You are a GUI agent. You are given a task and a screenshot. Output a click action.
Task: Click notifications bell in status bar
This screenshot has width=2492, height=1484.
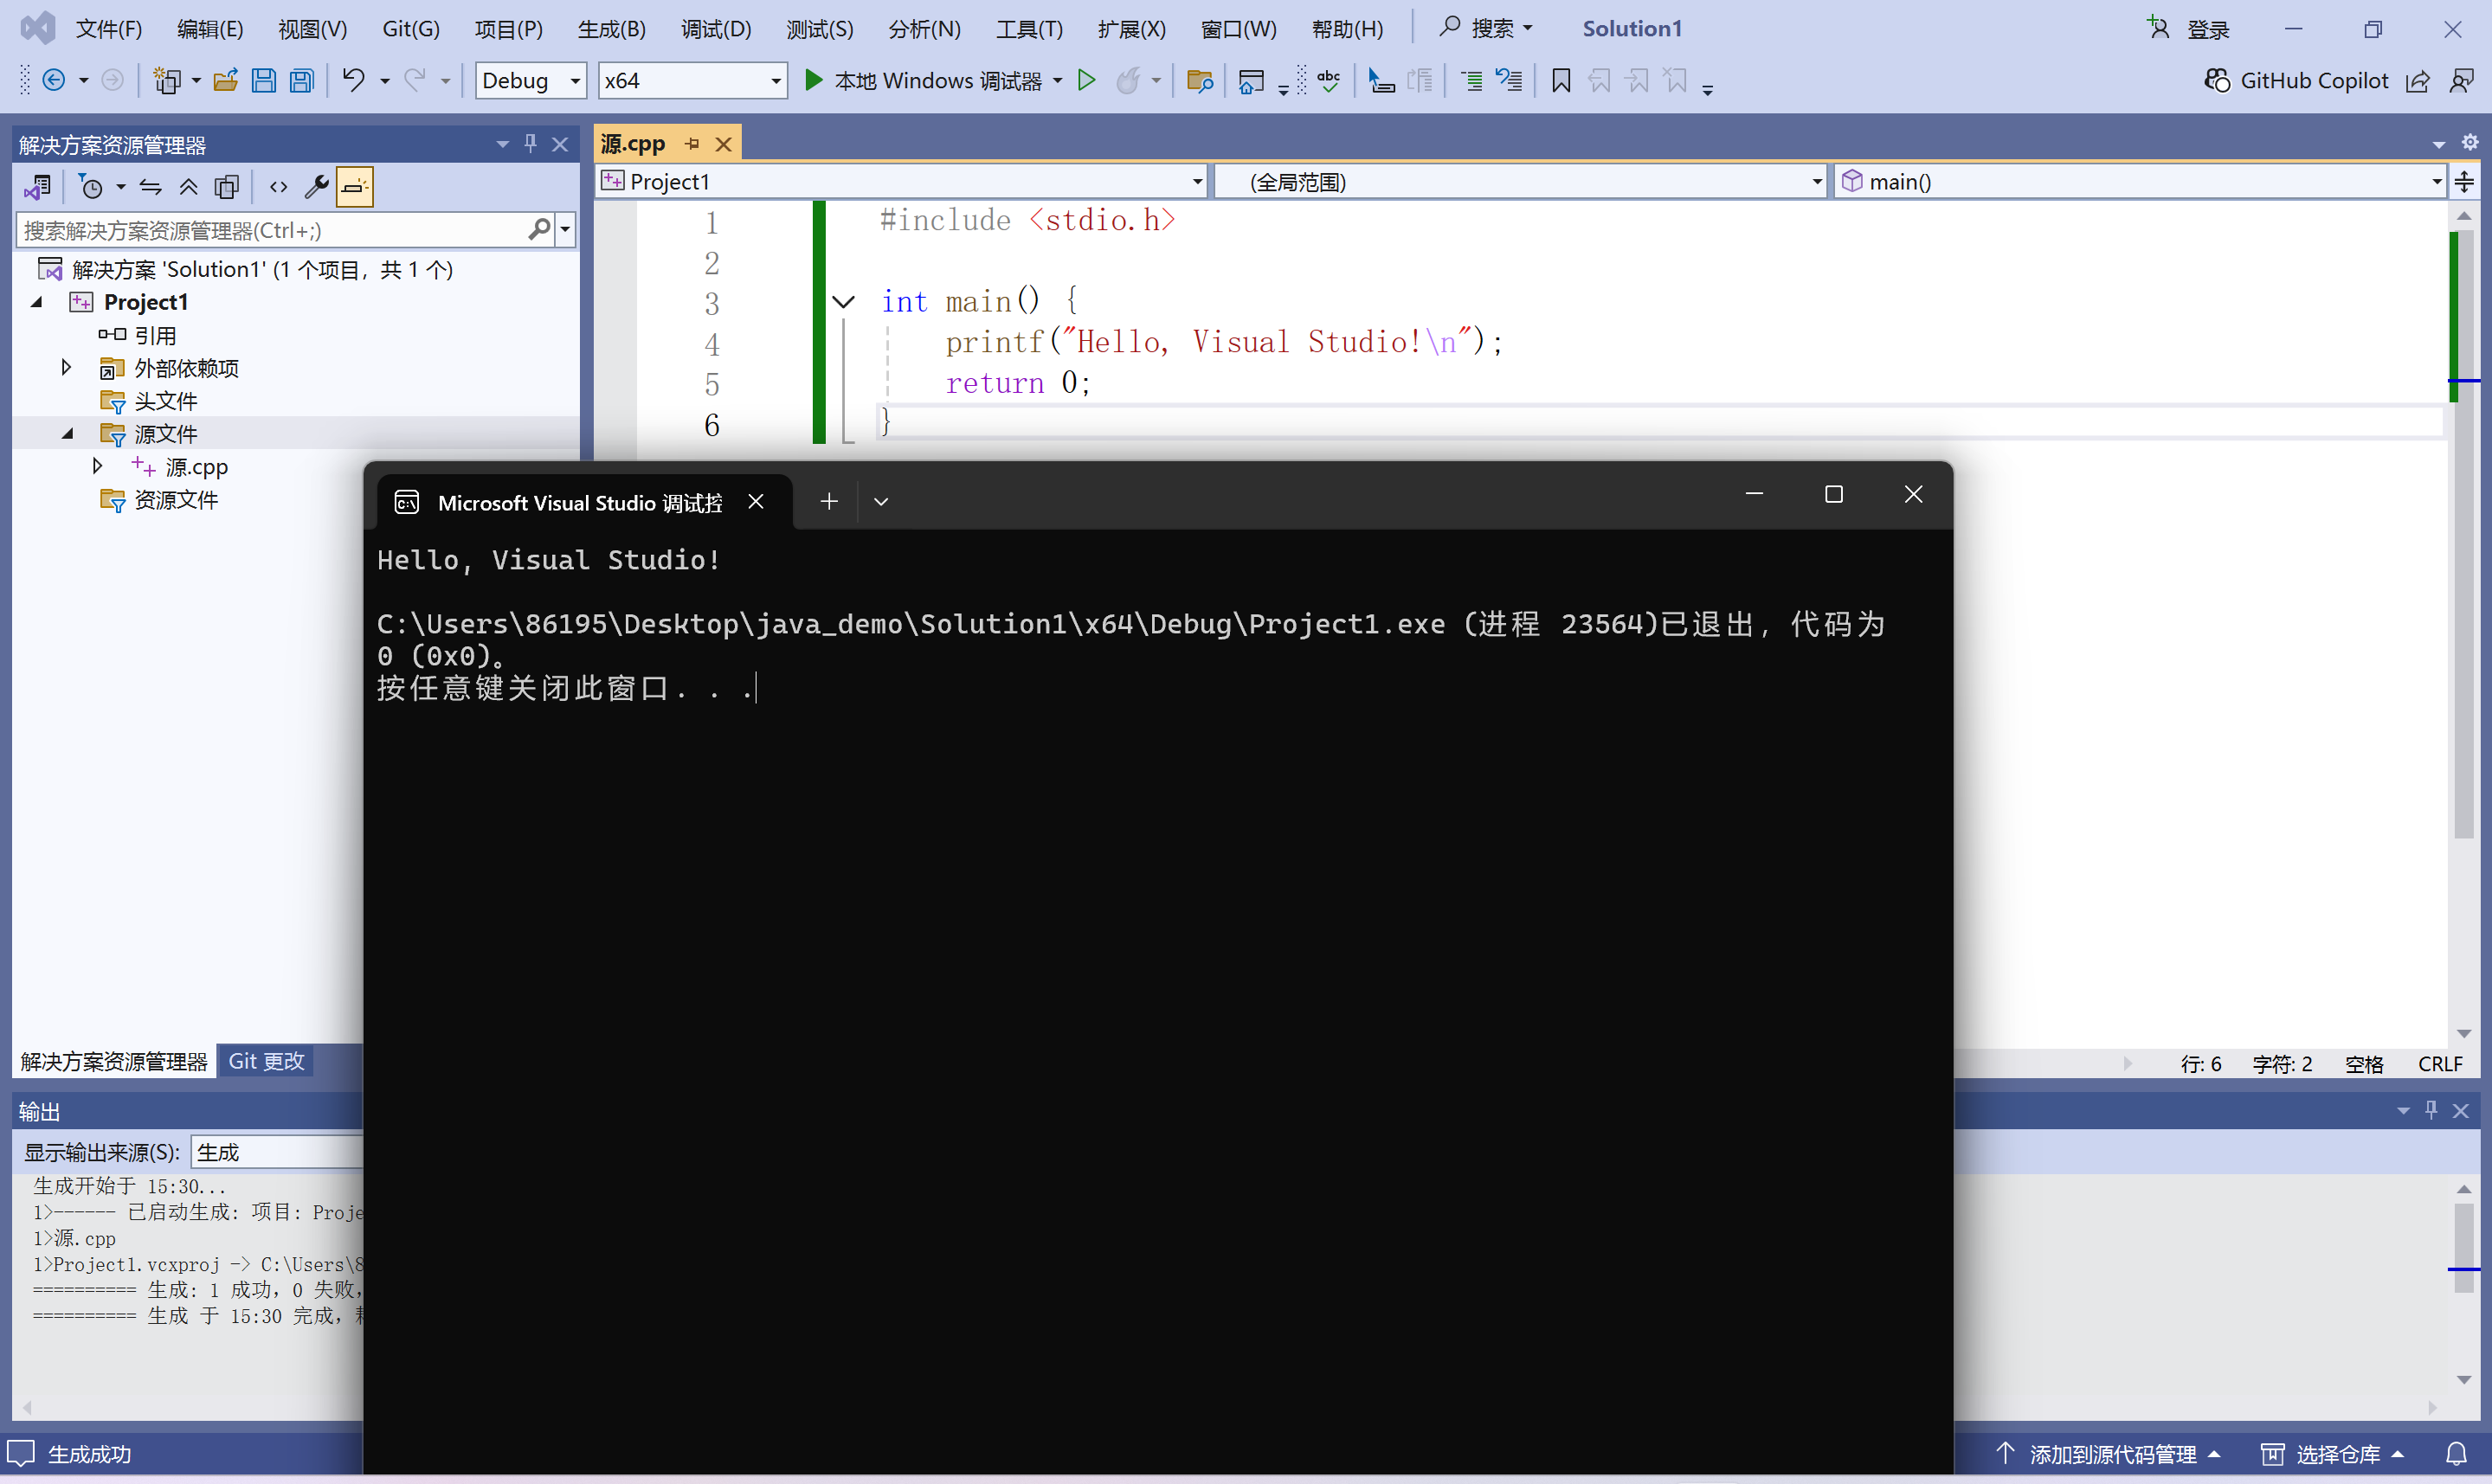coord(2456,1453)
